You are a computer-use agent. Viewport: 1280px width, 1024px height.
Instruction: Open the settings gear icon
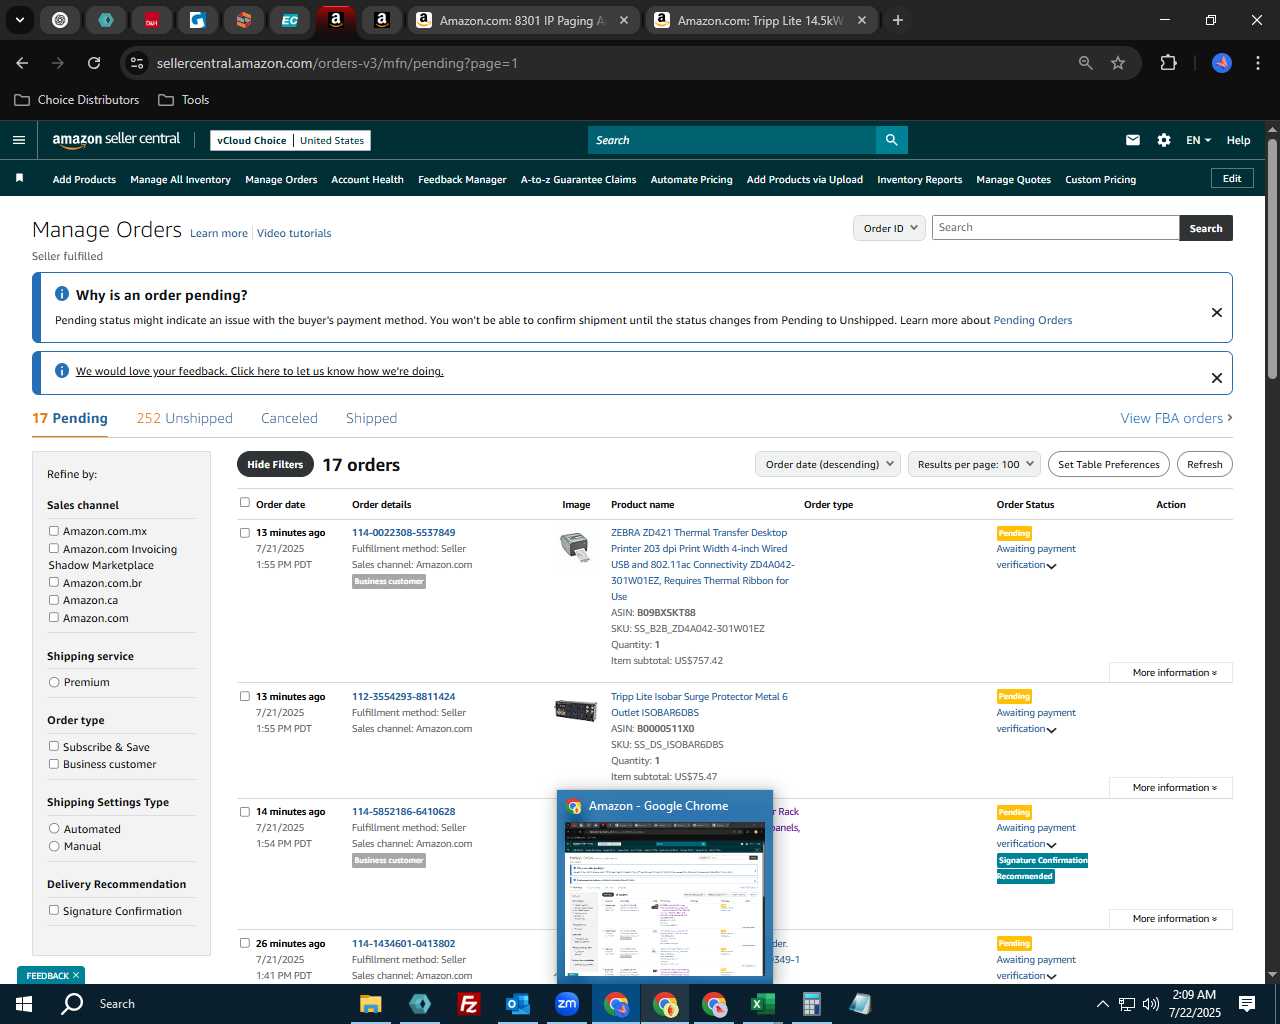point(1163,140)
